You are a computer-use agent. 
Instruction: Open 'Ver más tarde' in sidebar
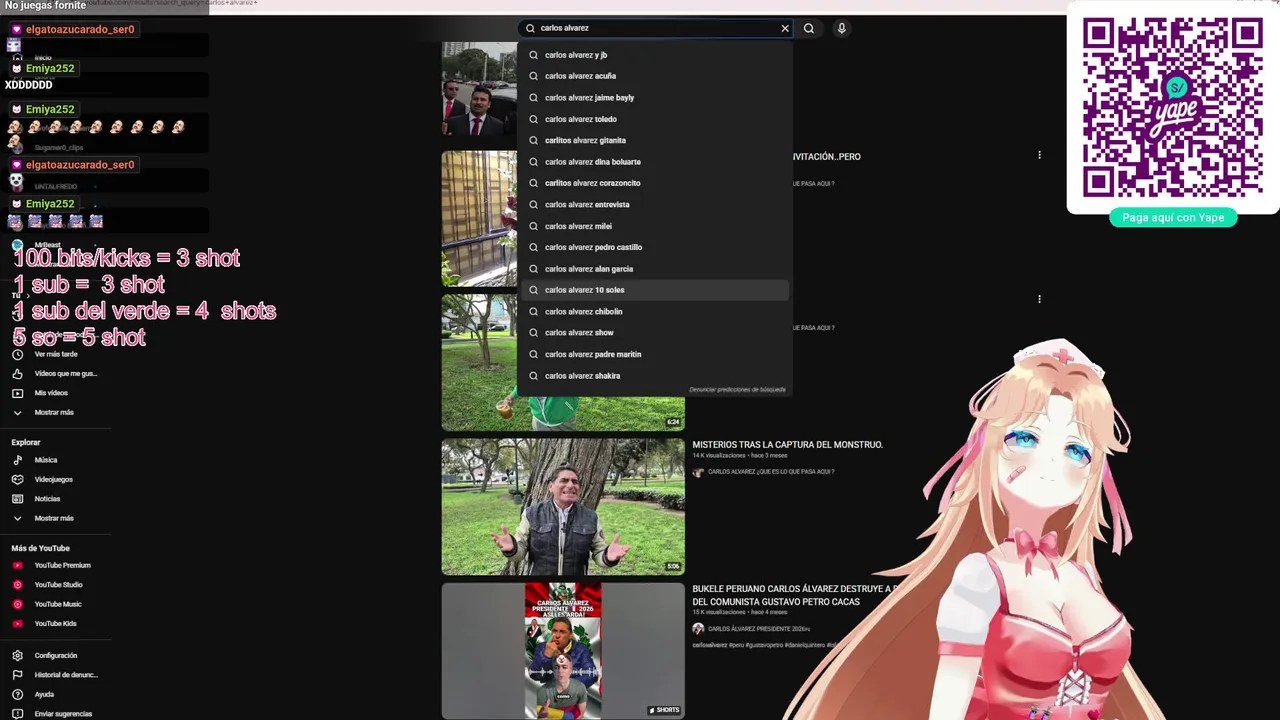pyautogui.click(x=56, y=354)
